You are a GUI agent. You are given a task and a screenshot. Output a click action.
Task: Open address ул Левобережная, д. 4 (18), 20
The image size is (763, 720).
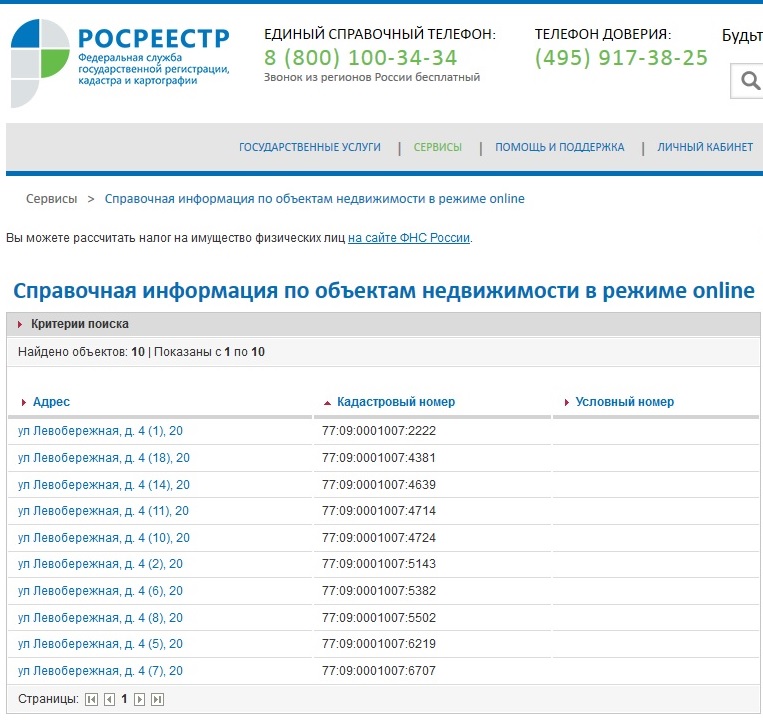[x=104, y=458]
